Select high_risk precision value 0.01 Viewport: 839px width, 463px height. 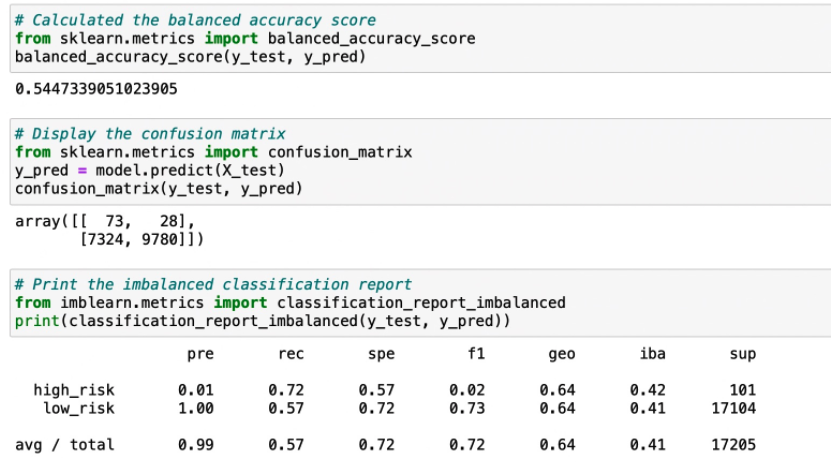pos(196,390)
